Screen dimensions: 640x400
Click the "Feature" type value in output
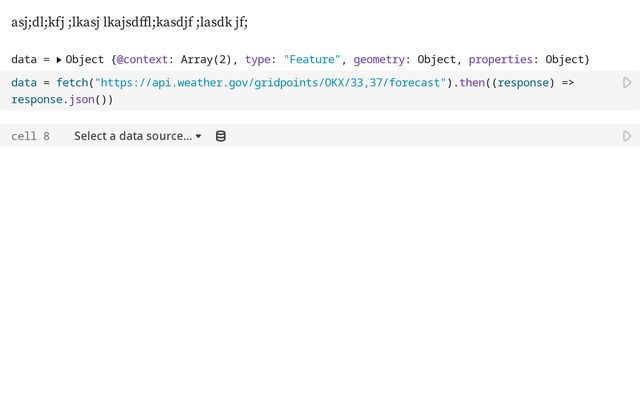(313, 60)
